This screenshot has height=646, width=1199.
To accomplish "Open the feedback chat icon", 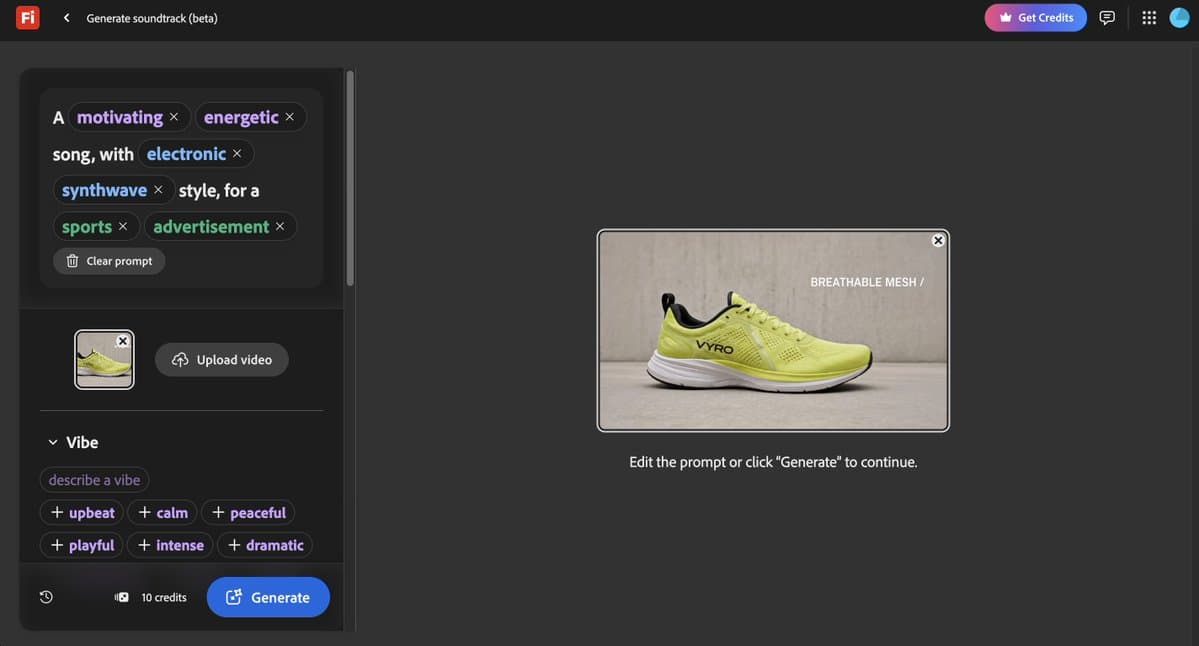I will [x=1106, y=18].
